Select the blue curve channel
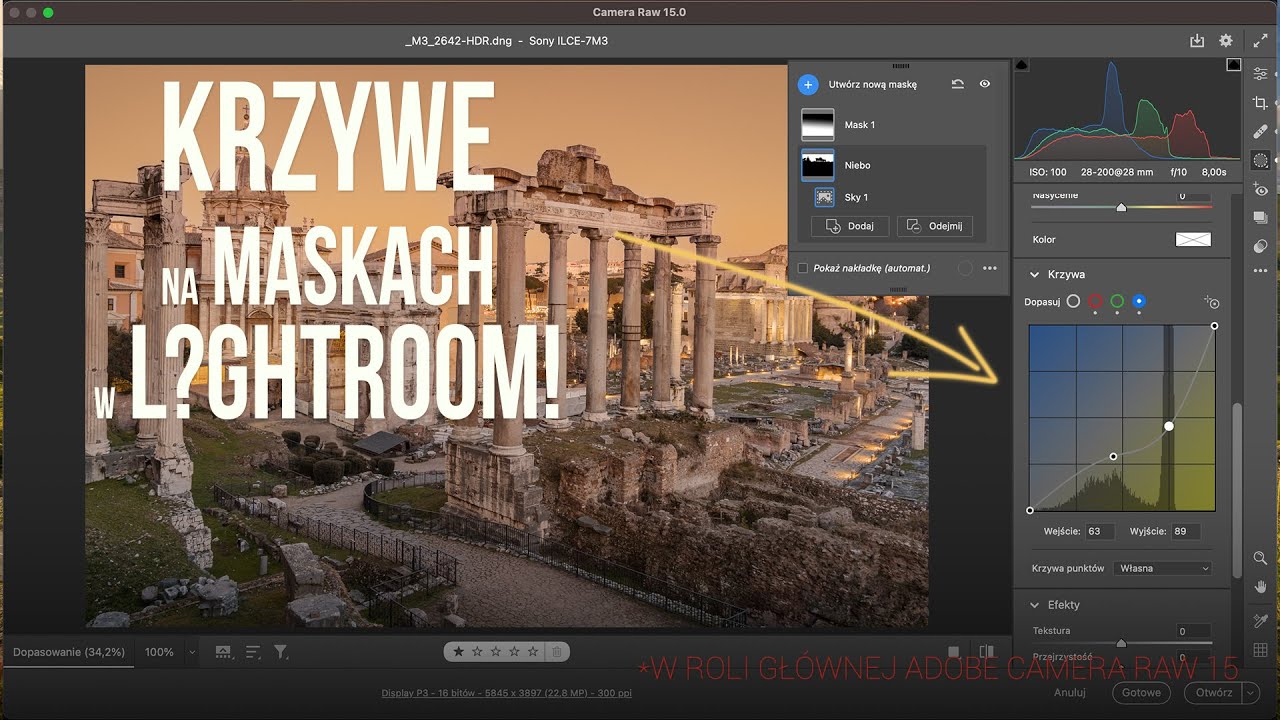The image size is (1280, 720). pos(1139,301)
